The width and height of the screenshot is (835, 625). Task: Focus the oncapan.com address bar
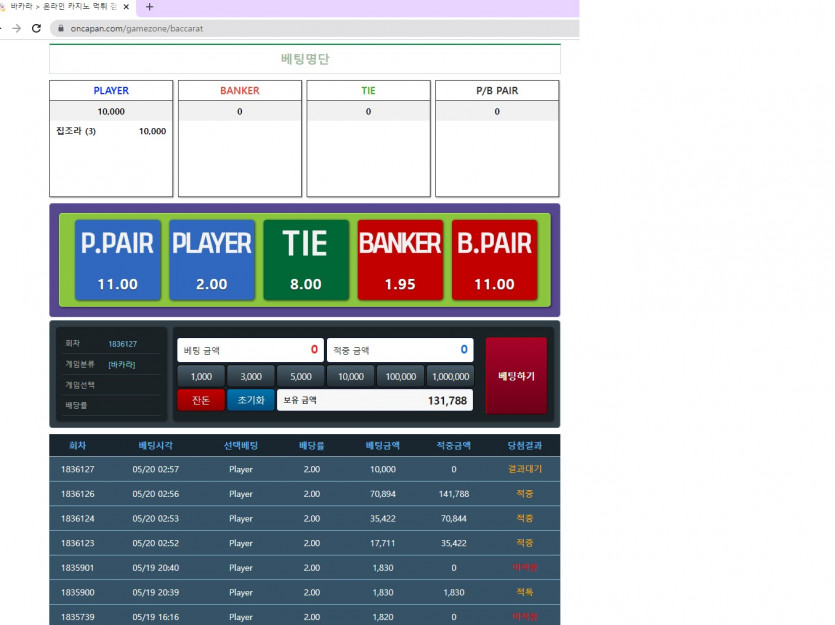click(x=314, y=28)
